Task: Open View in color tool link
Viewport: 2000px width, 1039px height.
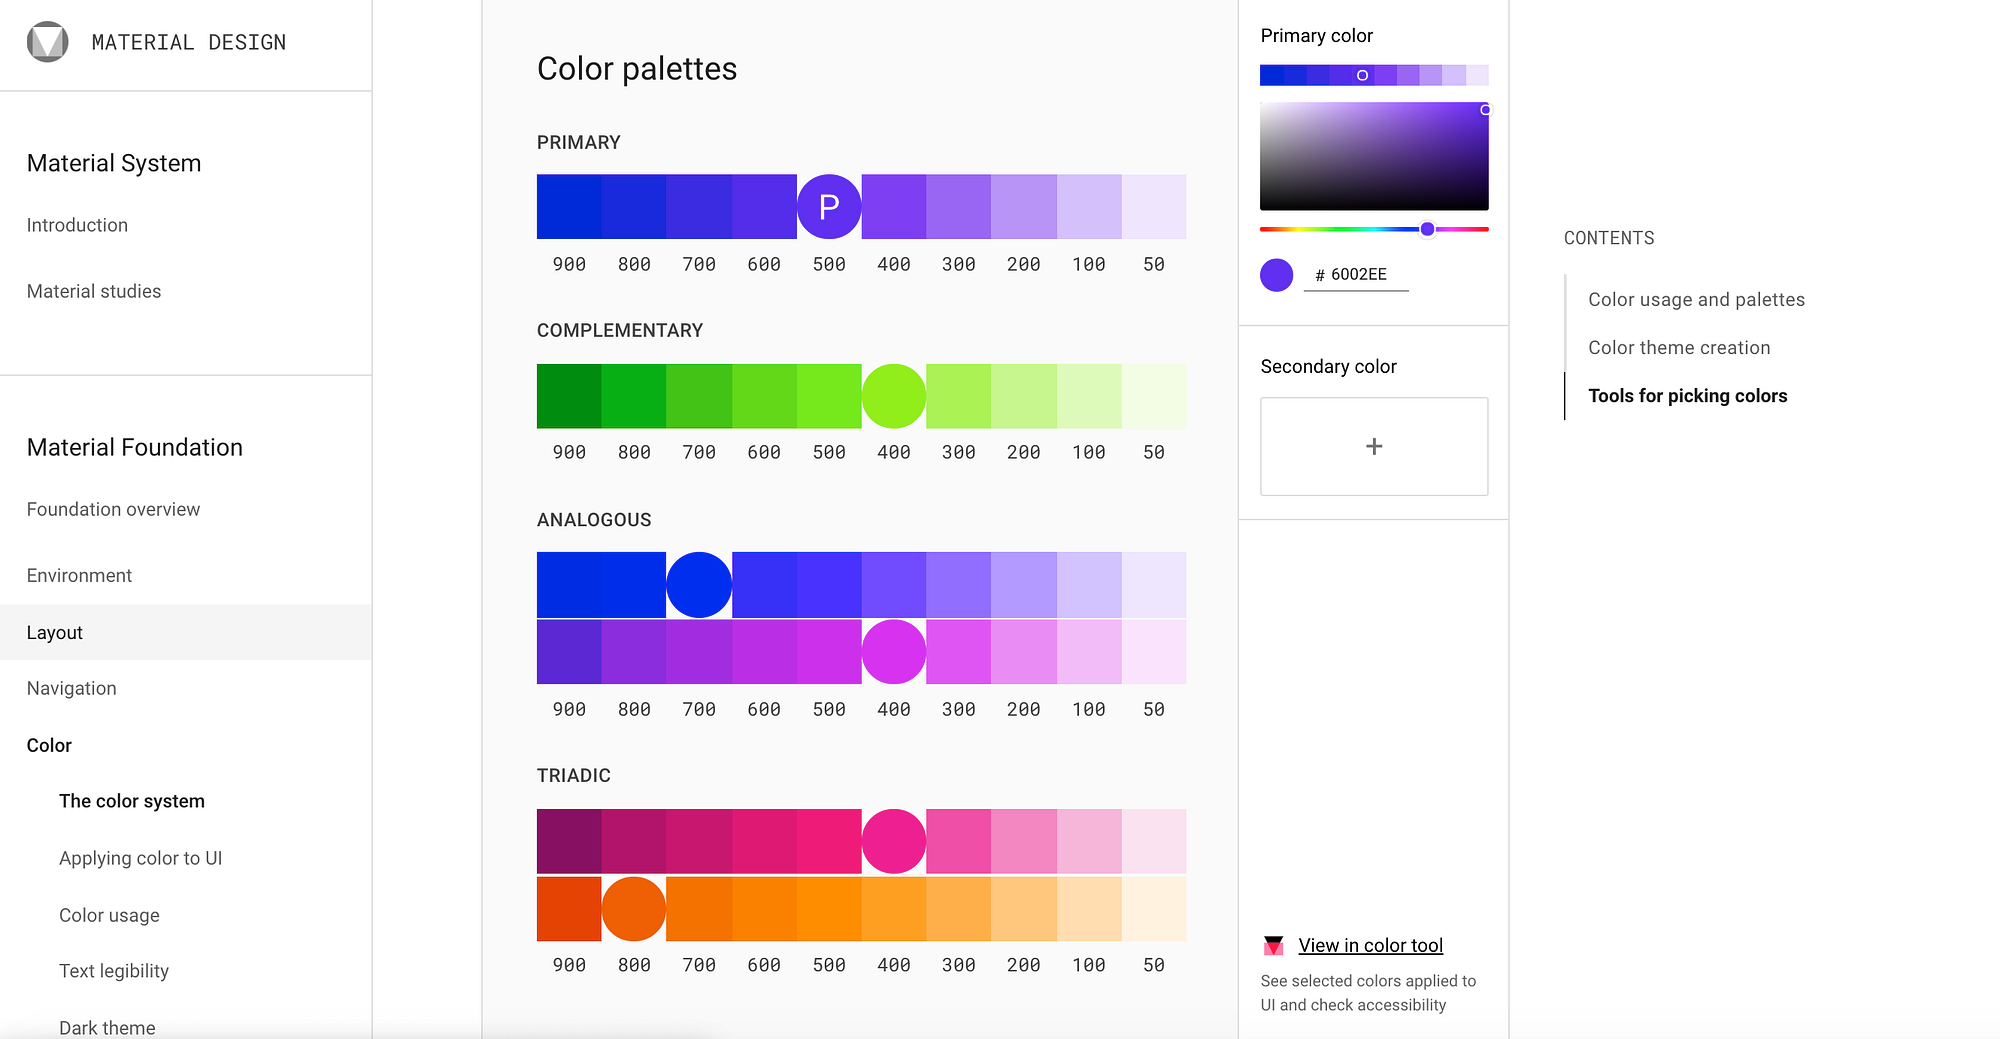Action: coord(1370,946)
